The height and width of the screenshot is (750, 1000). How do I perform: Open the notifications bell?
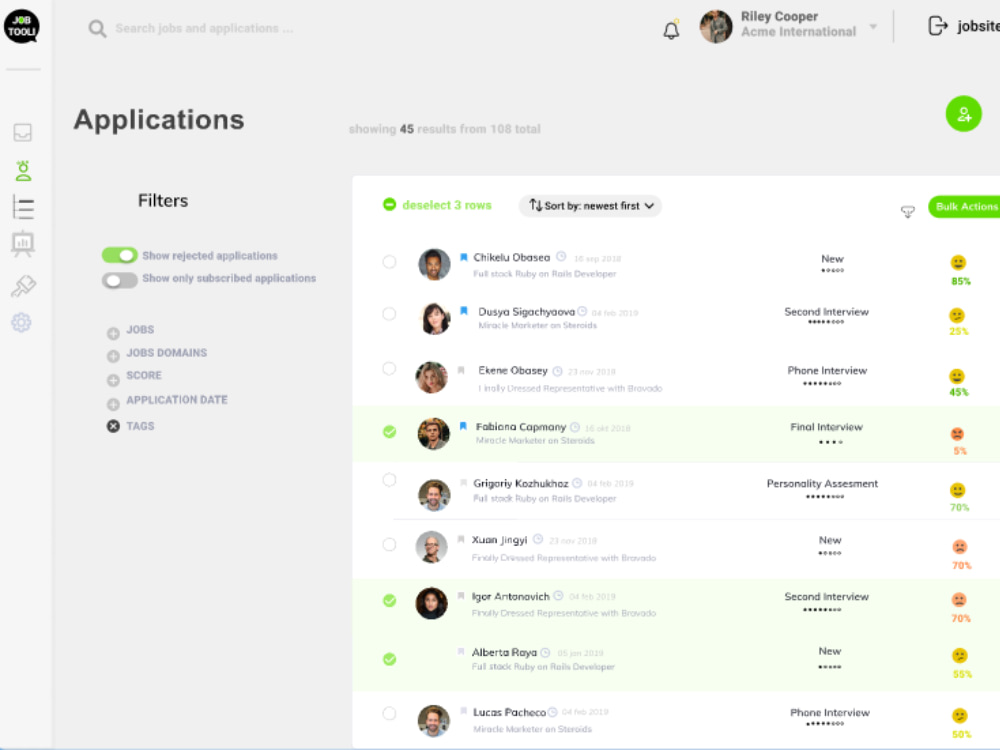[x=671, y=29]
